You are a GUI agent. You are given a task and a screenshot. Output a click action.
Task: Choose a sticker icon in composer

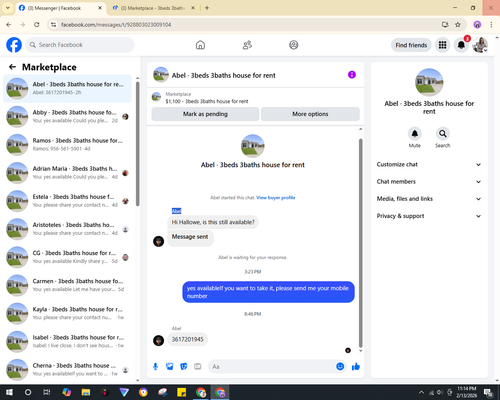click(x=184, y=367)
